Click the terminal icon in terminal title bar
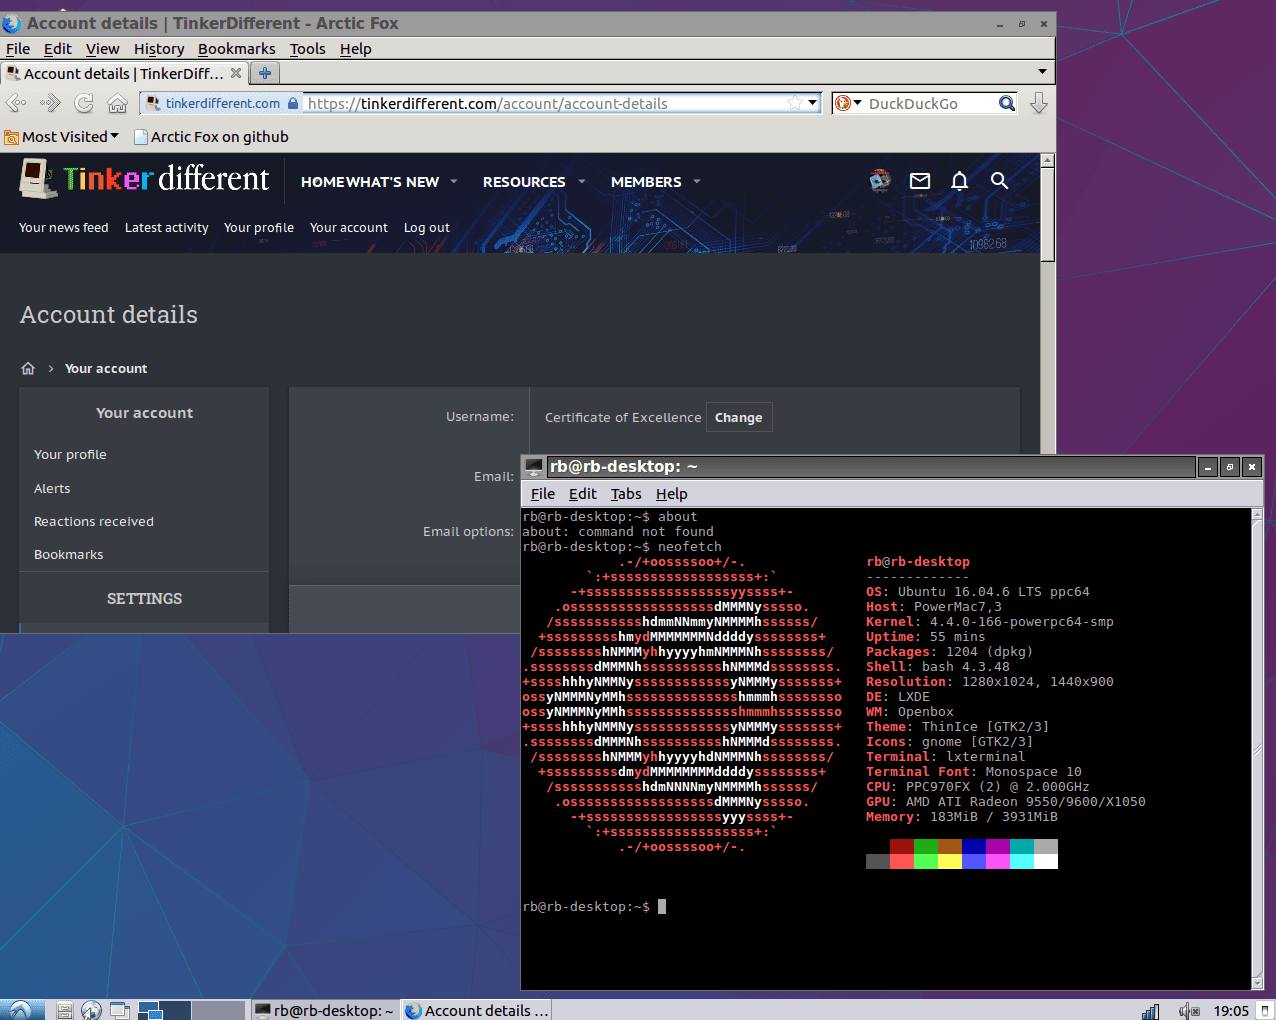This screenshot has height=1020, width=1276. [534, 466]
